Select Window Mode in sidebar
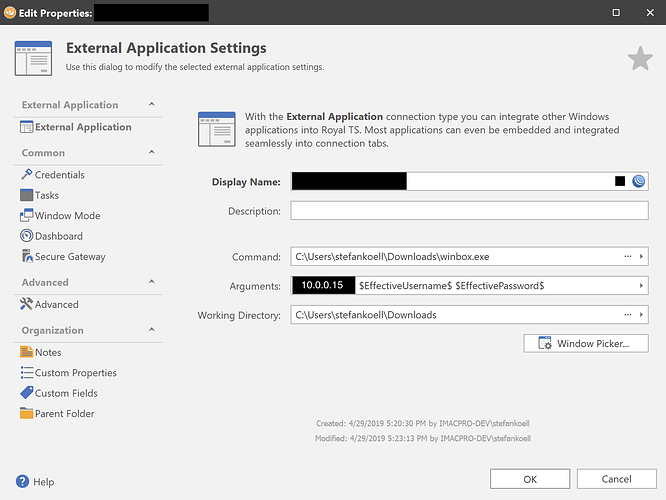The height and width of the screenshot is (500, 666). 67,216
